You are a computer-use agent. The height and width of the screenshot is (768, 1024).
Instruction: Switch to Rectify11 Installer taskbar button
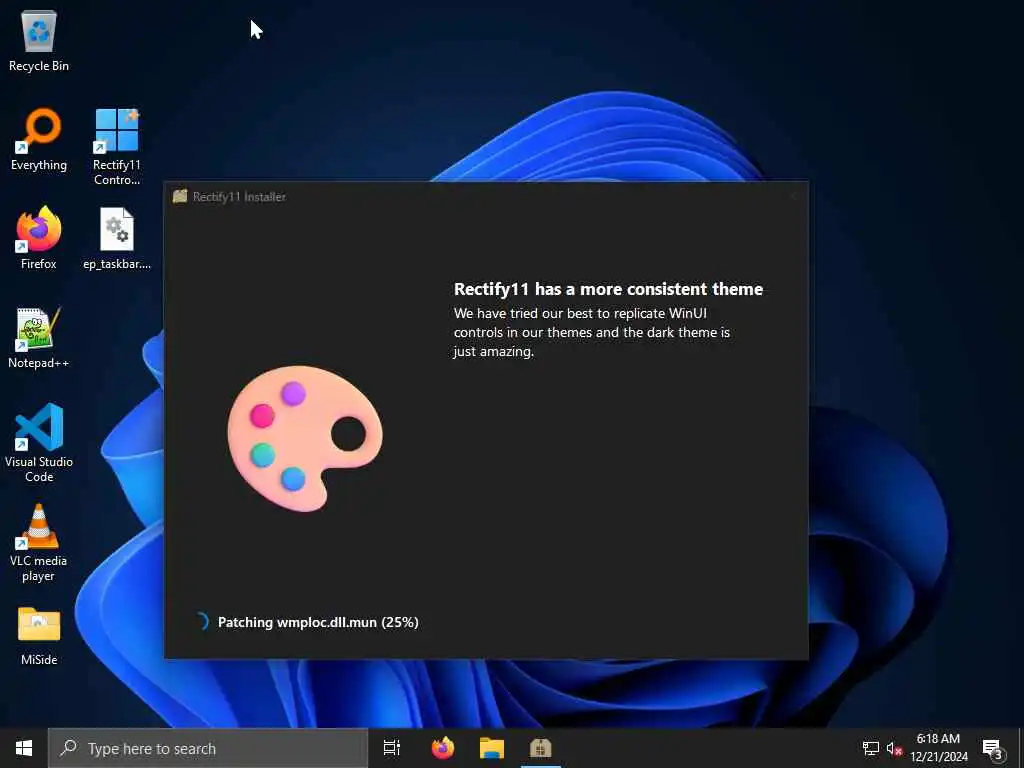541,748
